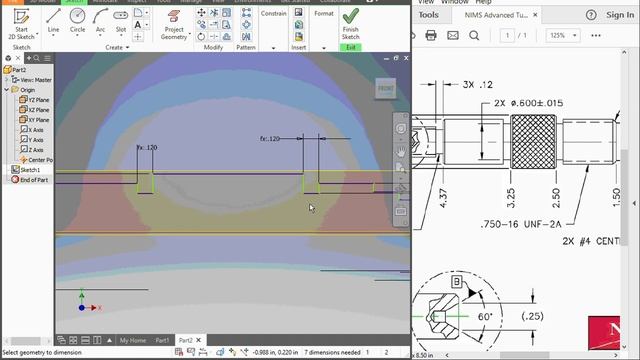Select the Point tool in Create panel

(x=138, y=37)
